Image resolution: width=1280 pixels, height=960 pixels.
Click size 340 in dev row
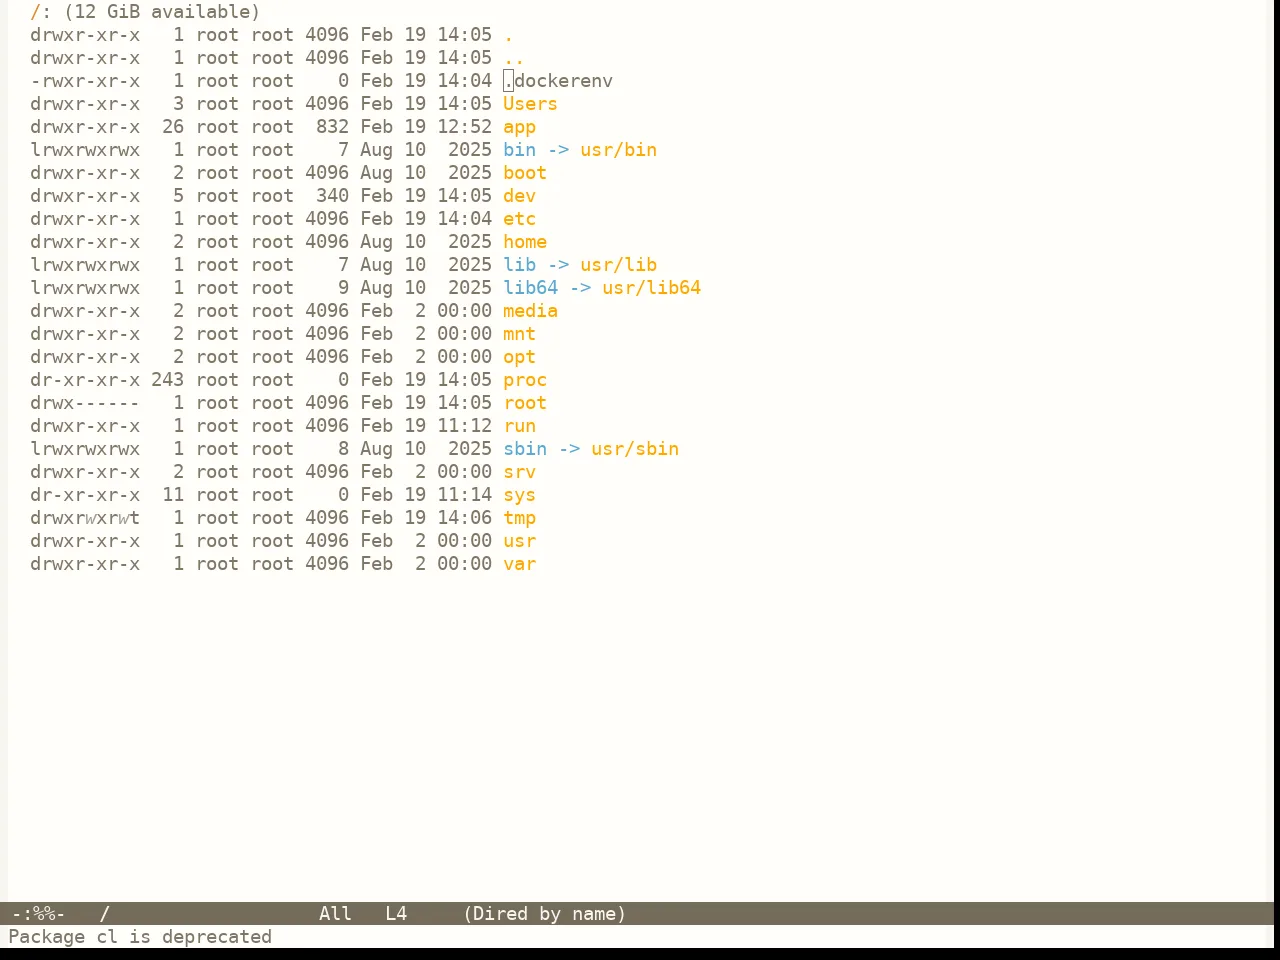332,196
